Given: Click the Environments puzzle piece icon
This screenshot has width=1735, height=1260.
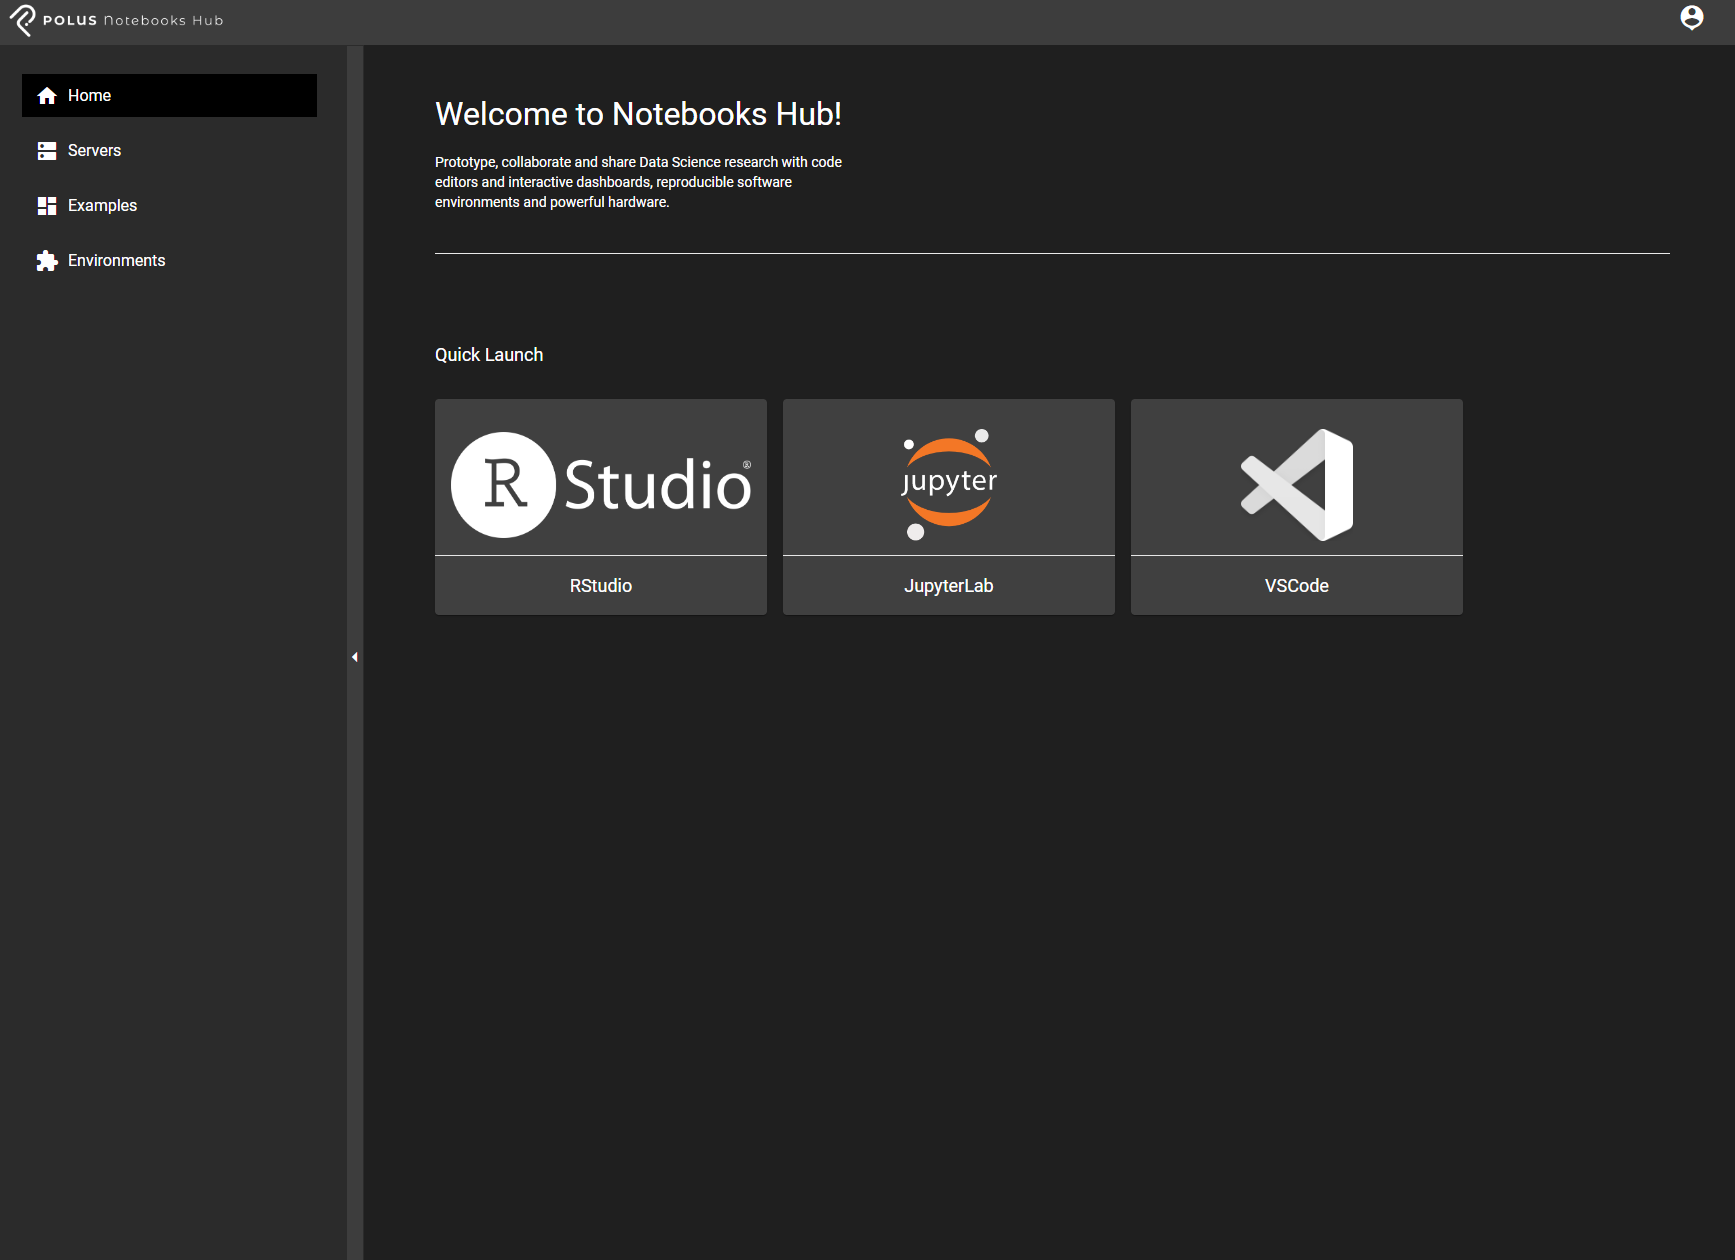Looking at the screenshot, I should coord(47,261).
